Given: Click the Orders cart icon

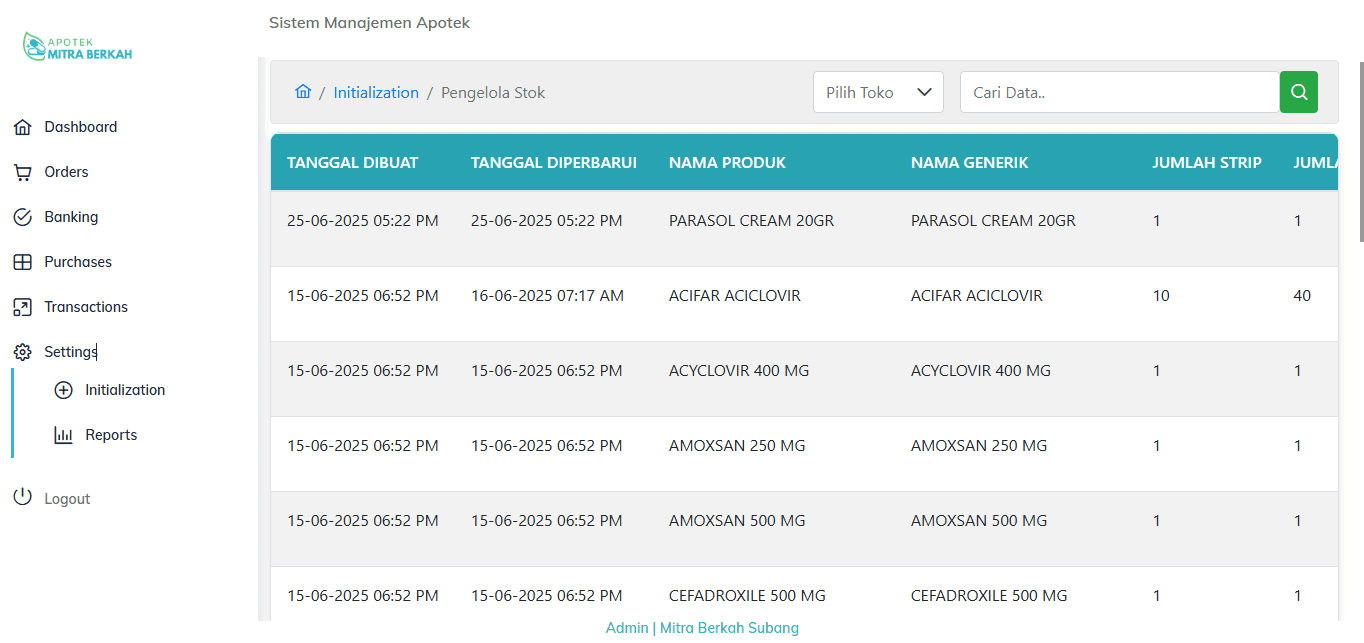Looking at the screenshot, I should click(22, 172).
